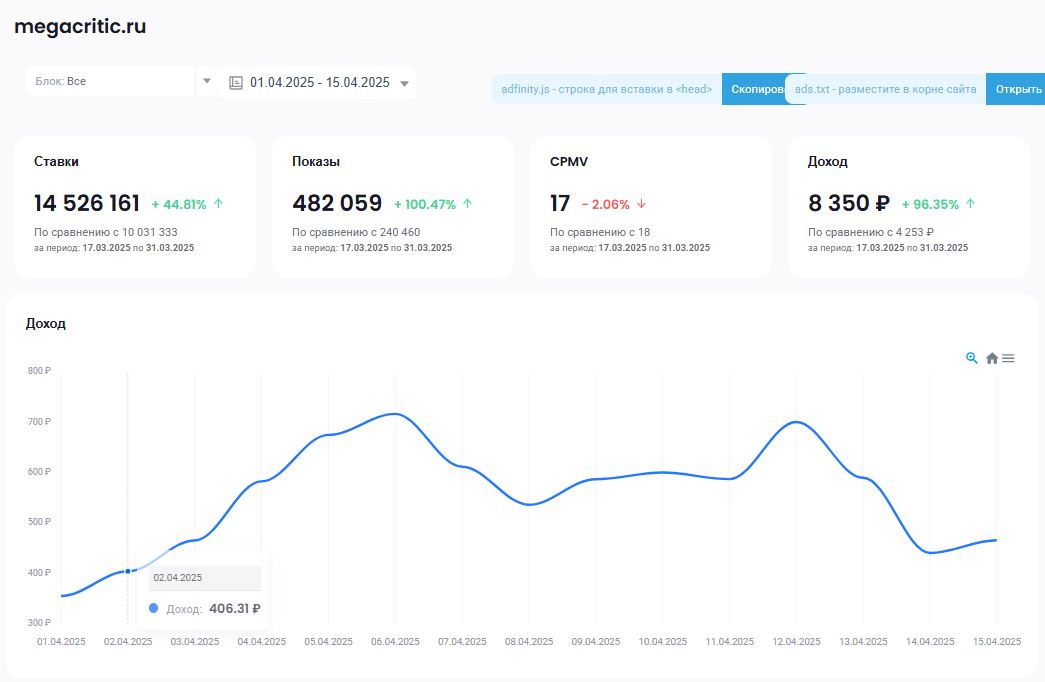The width and height of the screenshot is (1045, 682).
Task: Click x-axis label 03.04.2025
Action: point(195,641)
